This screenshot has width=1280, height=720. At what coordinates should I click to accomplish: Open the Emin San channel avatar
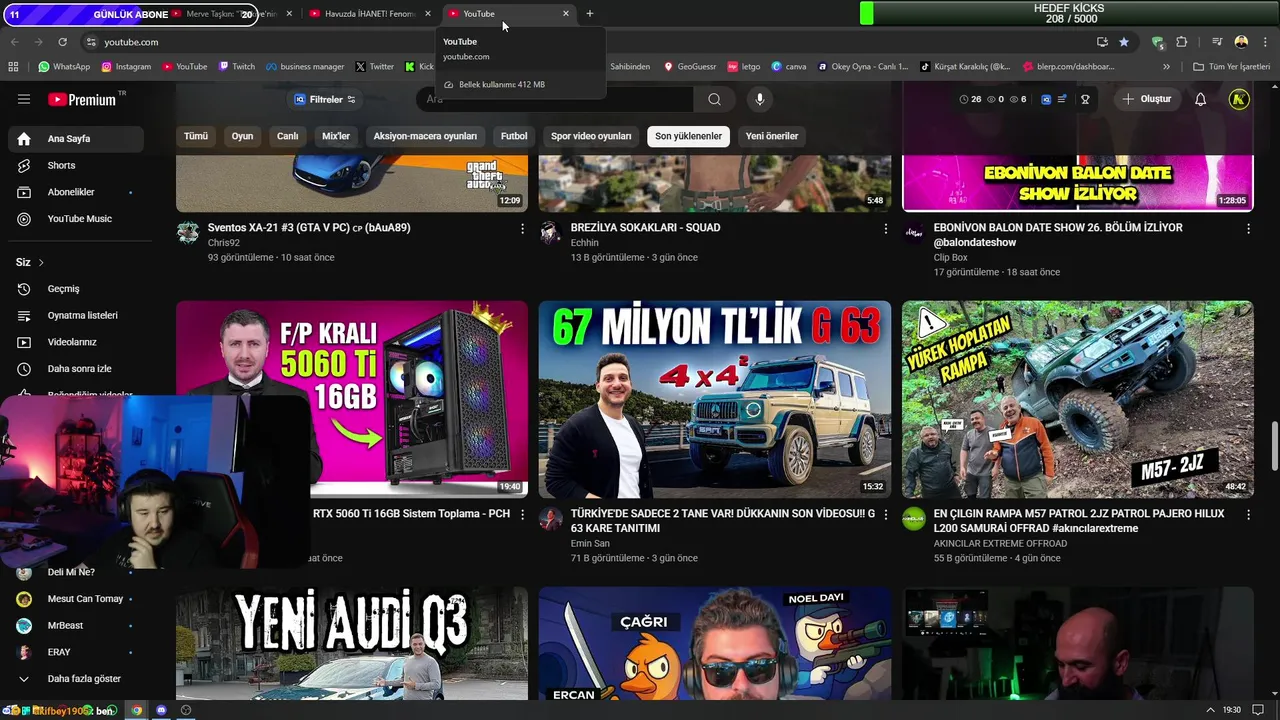[x=550, y=519]
